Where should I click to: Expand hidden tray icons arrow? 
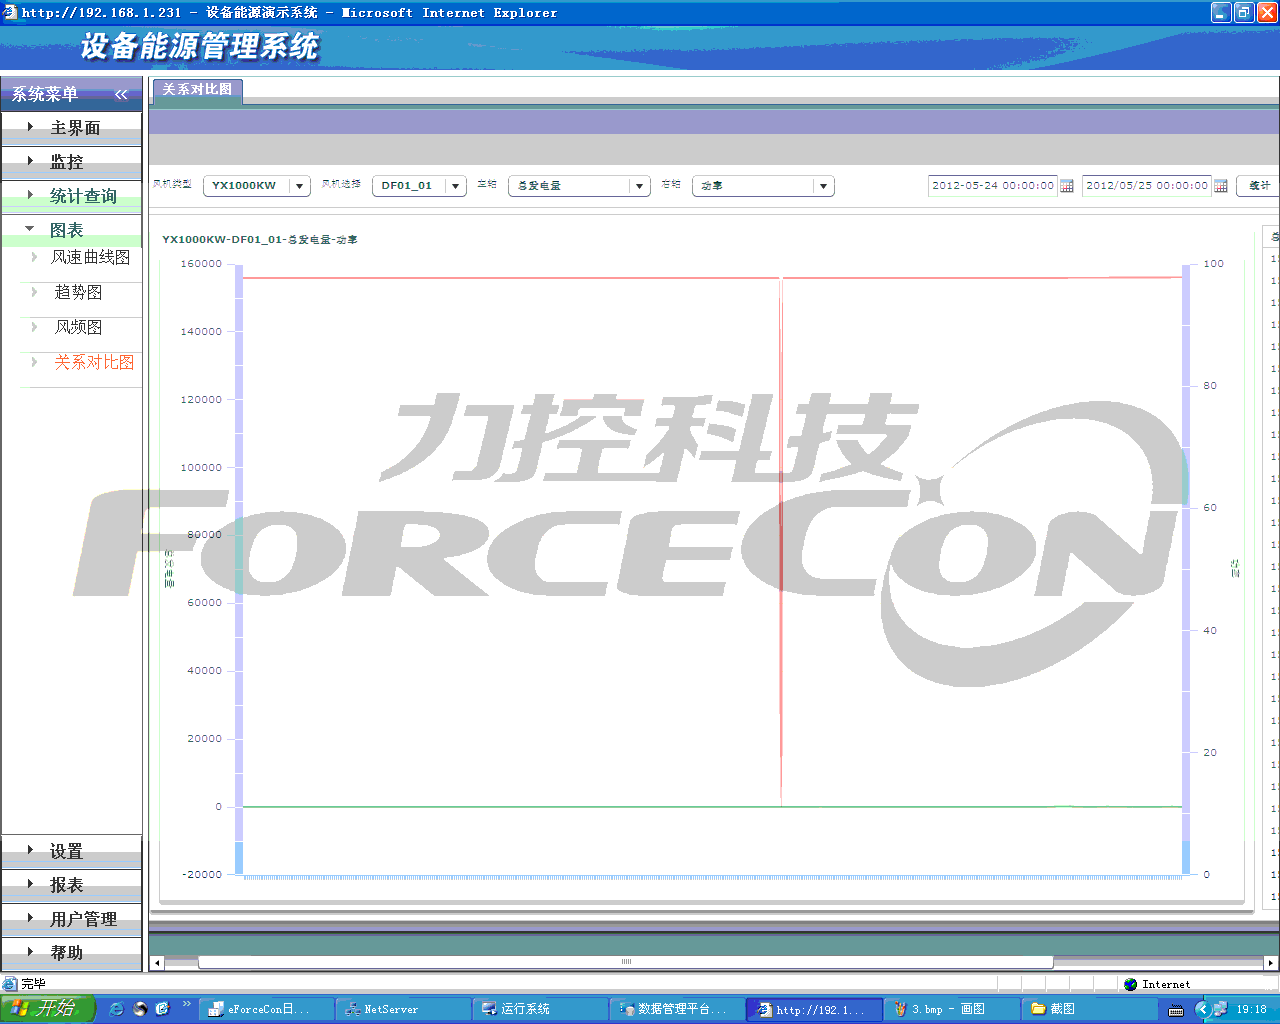tap(1203, 1009)
